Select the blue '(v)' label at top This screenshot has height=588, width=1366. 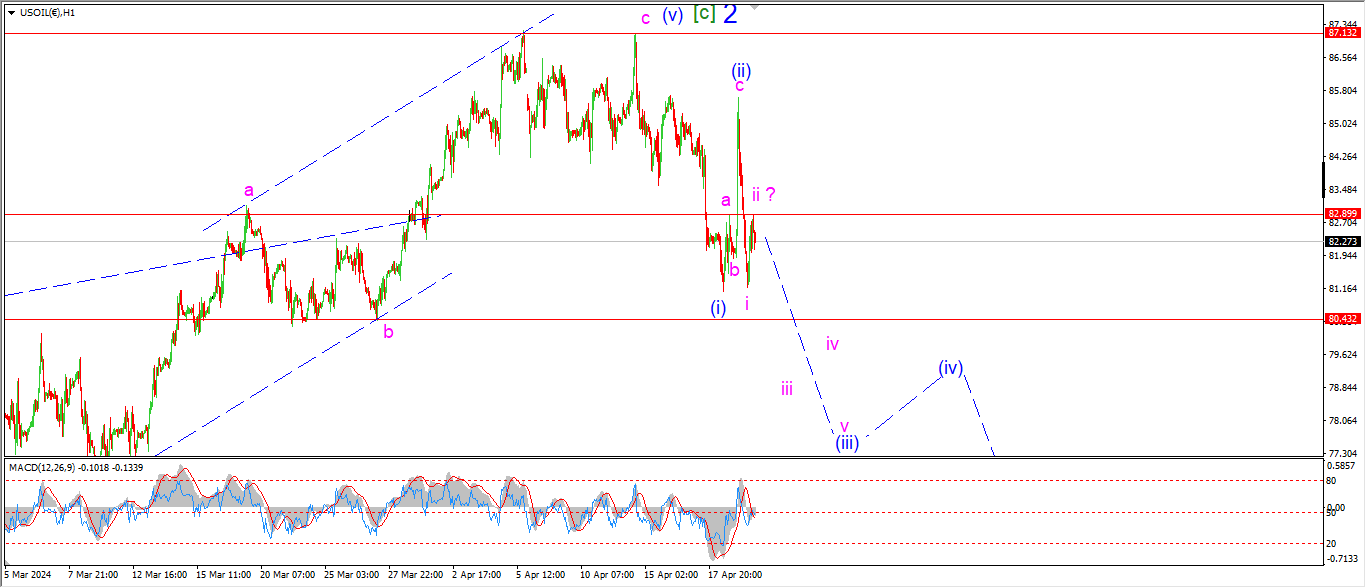pyautogui.click(x=672, y=16)
